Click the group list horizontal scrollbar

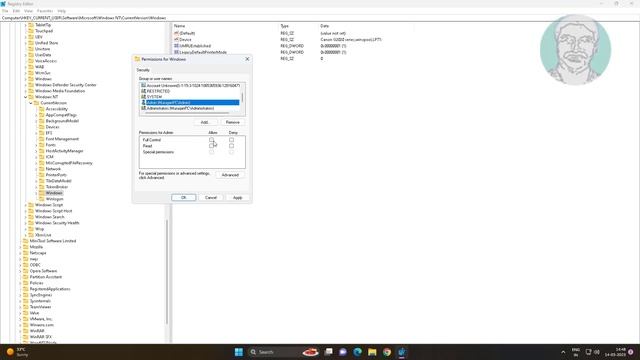click(x=187, y=113)
